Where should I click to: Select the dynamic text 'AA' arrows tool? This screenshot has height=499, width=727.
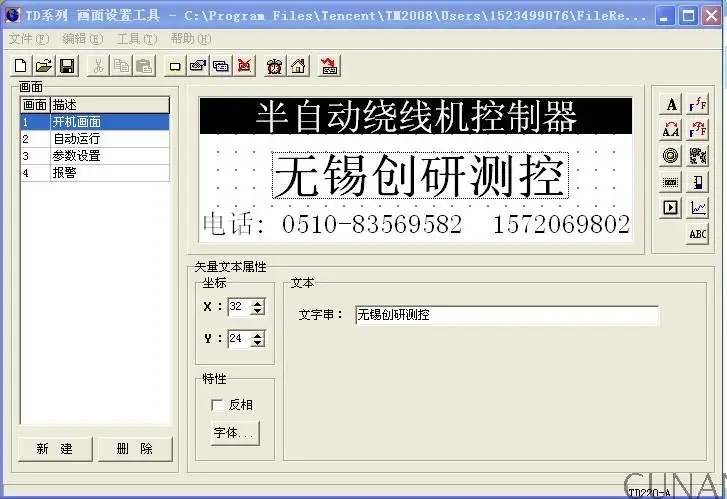click(670, 130)
